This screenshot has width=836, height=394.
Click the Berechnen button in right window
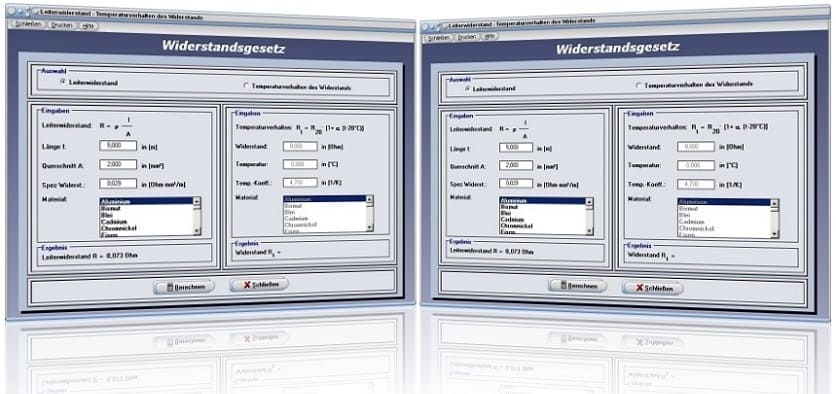tap(577, 286)
